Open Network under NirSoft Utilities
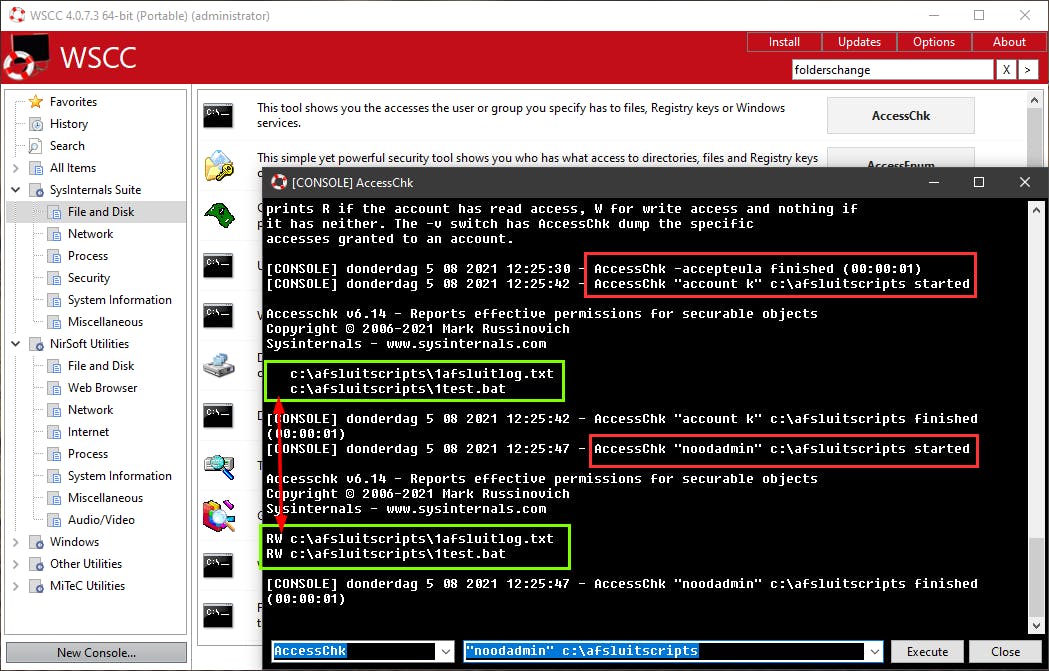Image resolution: width=1049 pixels, height=671 pixels. click(x=90, y=410)
